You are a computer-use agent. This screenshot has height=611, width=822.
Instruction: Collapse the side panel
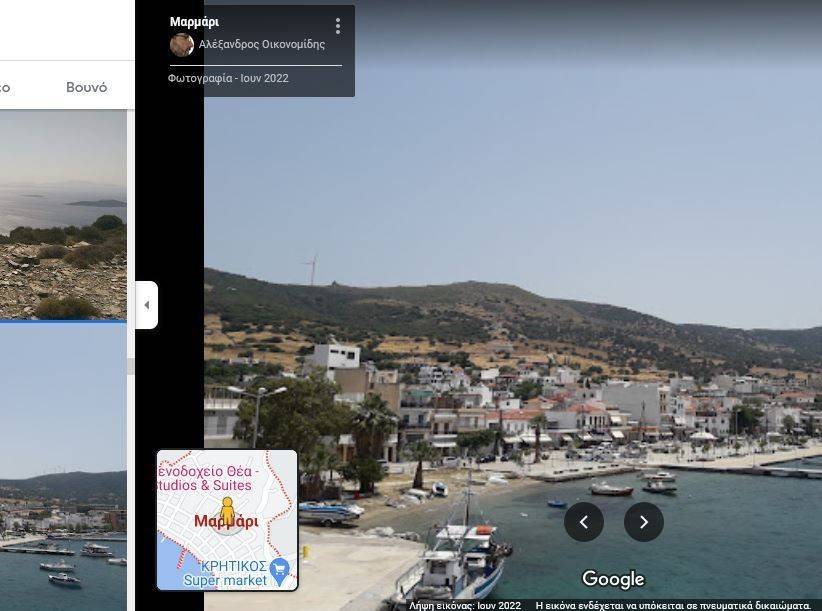click(147, 305)
